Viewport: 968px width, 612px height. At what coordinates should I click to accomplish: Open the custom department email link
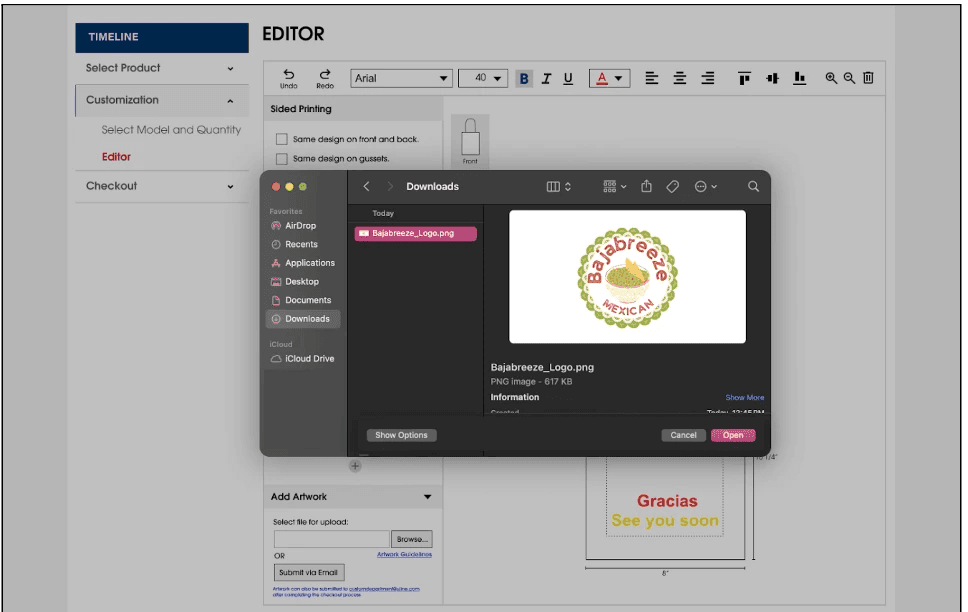coord(384,589)
